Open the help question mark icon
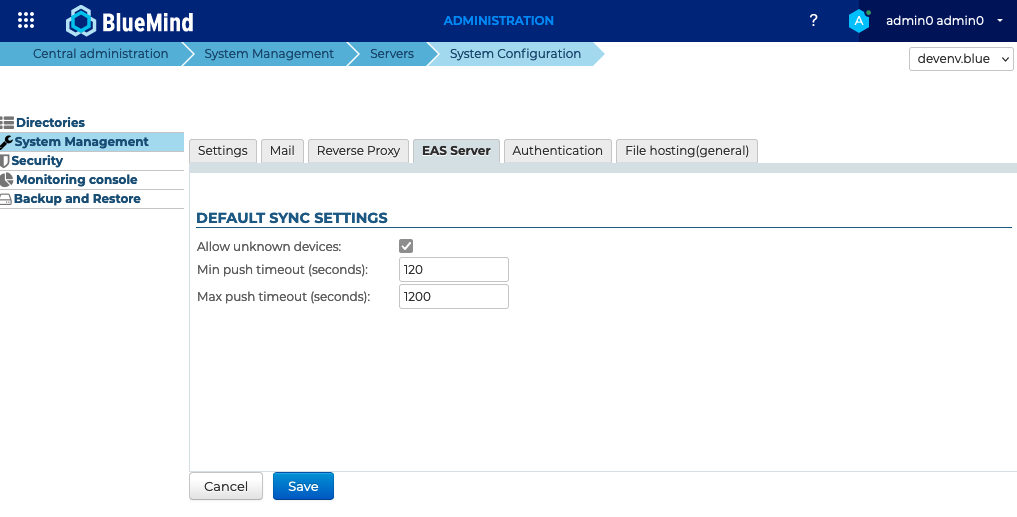1017x517 pixels. pyautogui.click(x=813, y=20)
